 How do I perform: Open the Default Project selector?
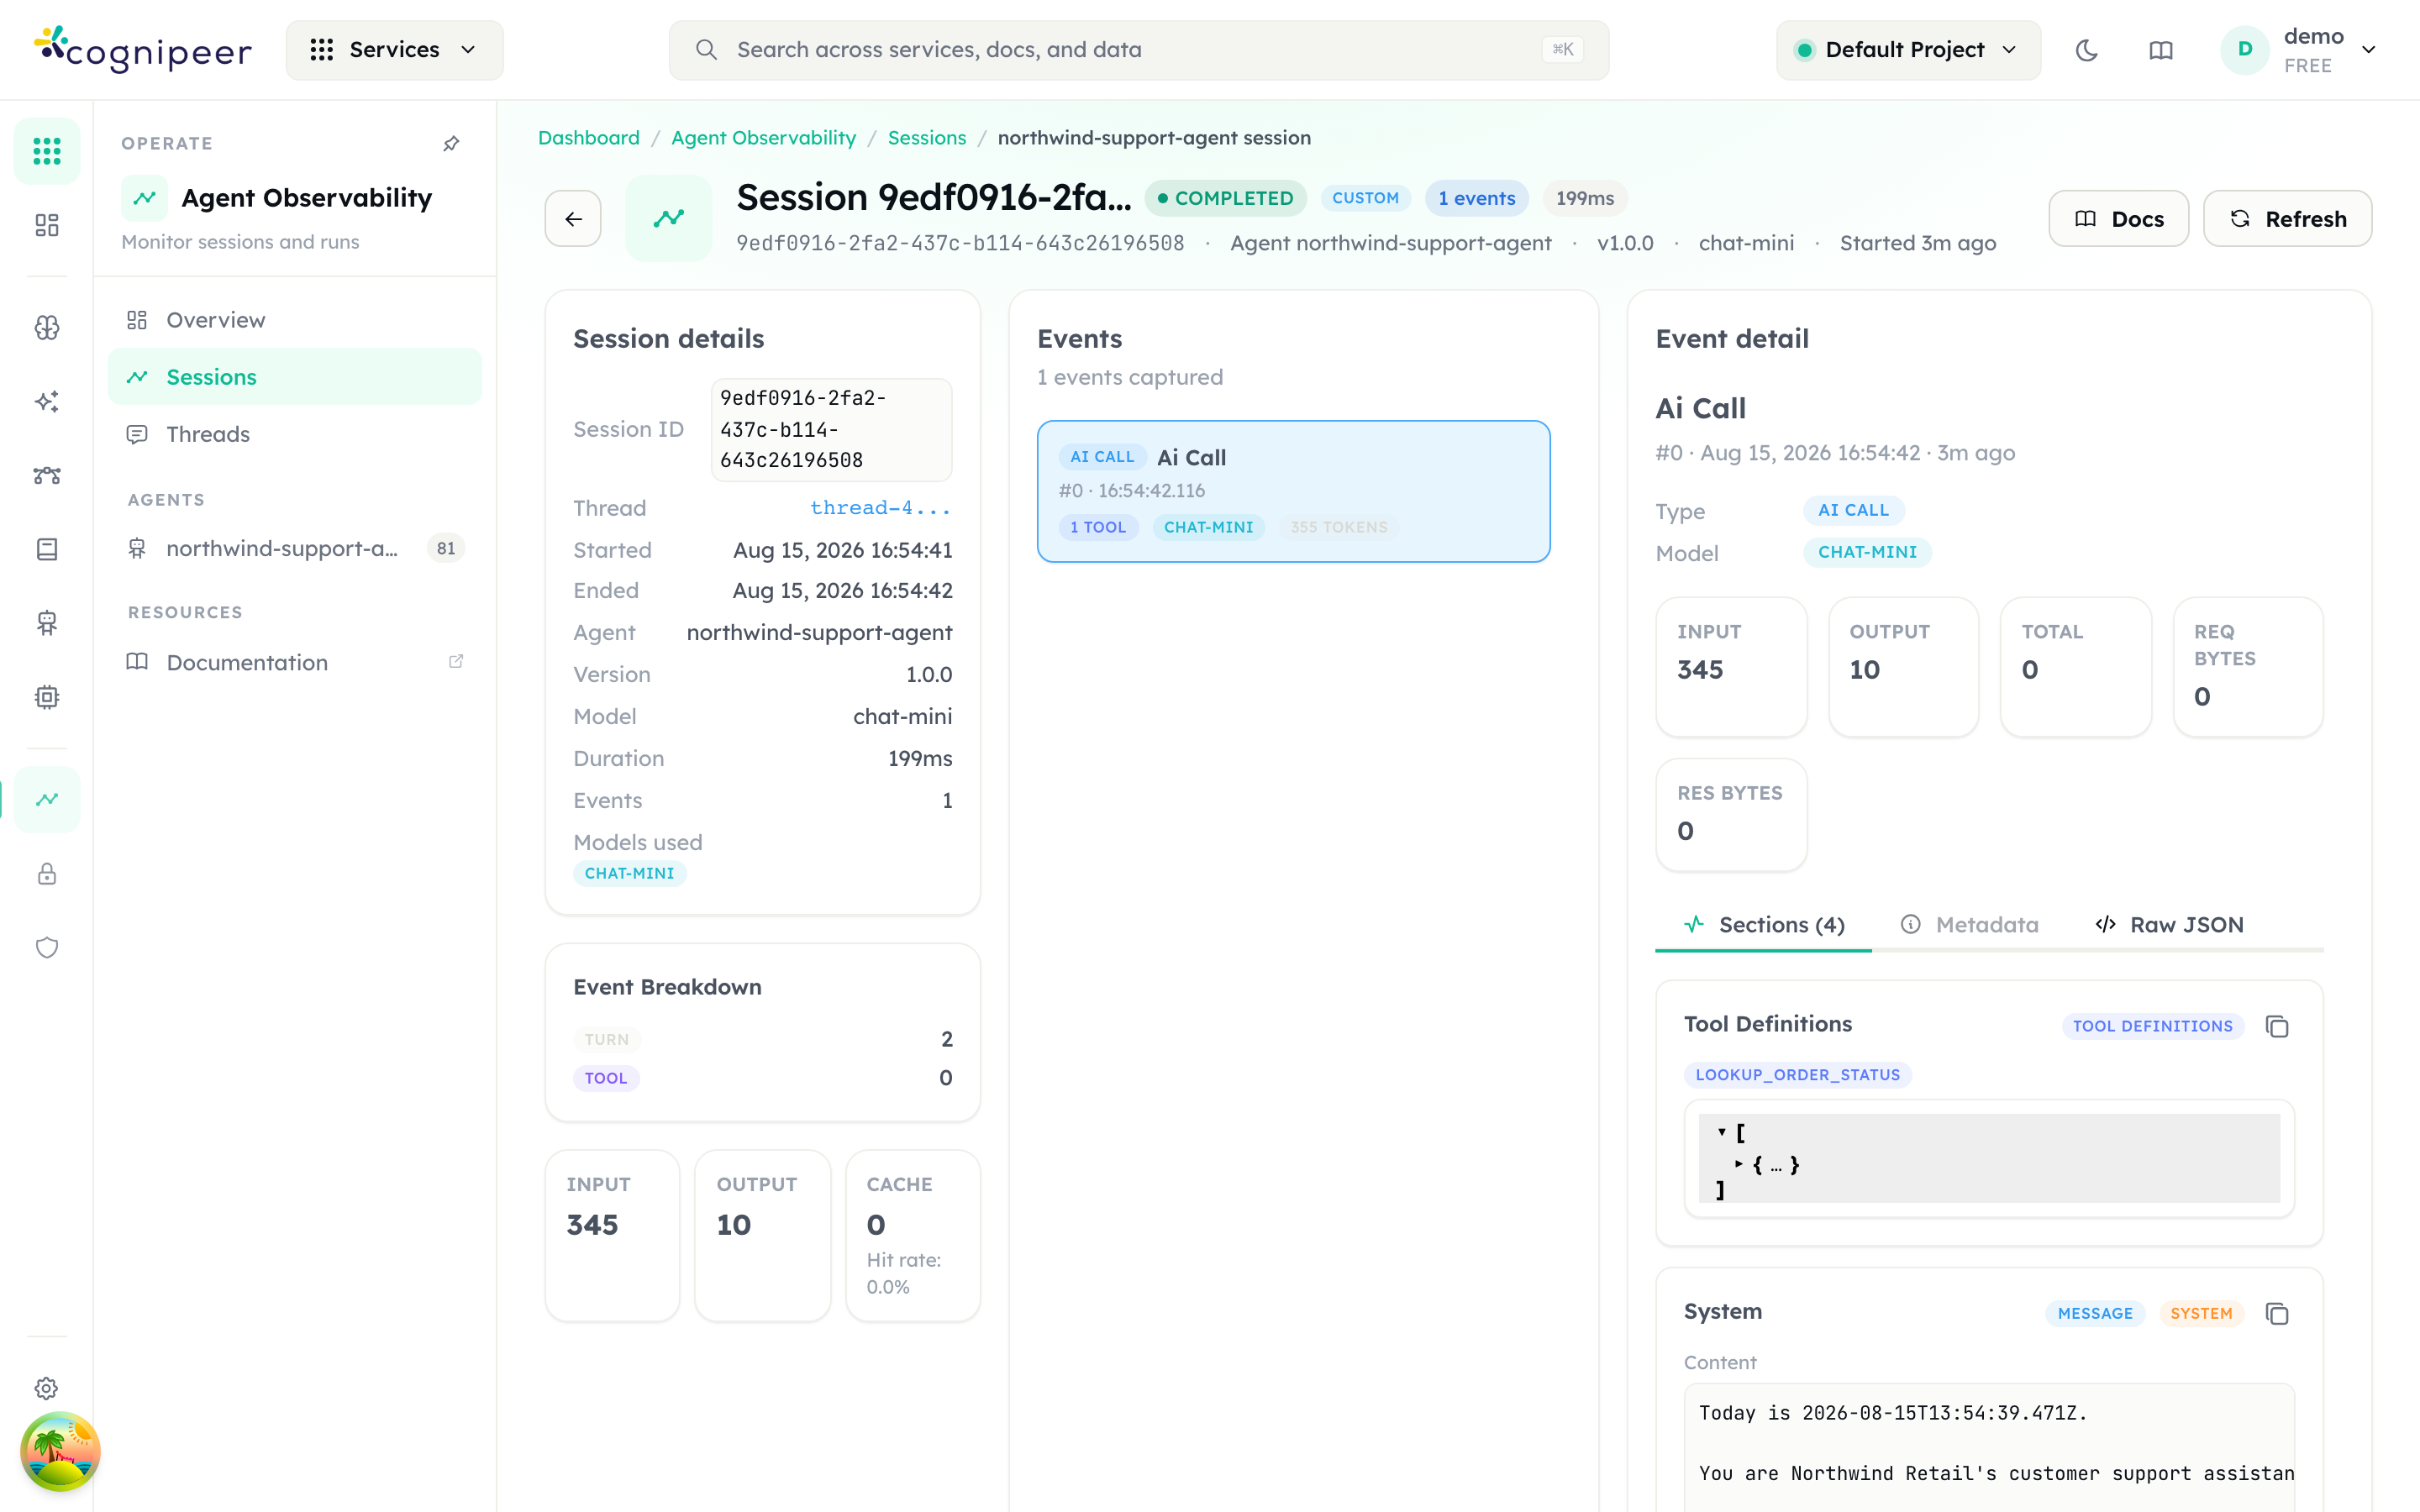pyautogui.click(x=1908, y=50)
